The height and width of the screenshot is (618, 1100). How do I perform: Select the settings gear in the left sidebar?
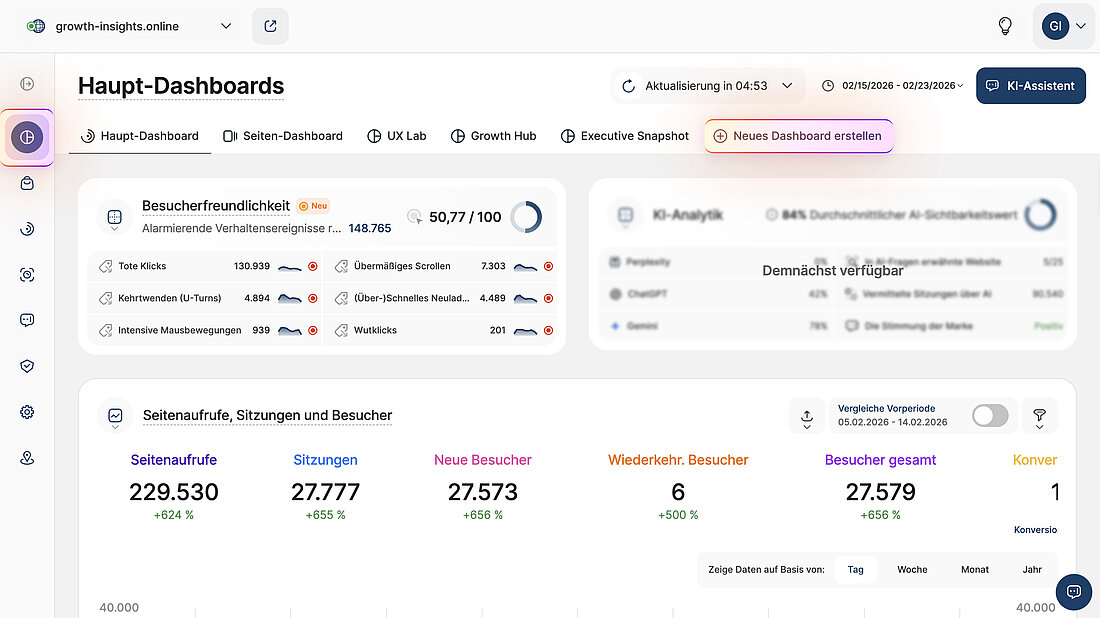point(27,411)
